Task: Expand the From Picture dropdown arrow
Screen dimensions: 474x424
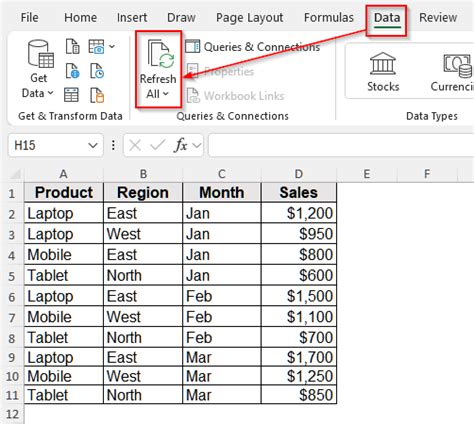Action: (x=112, y=46)
